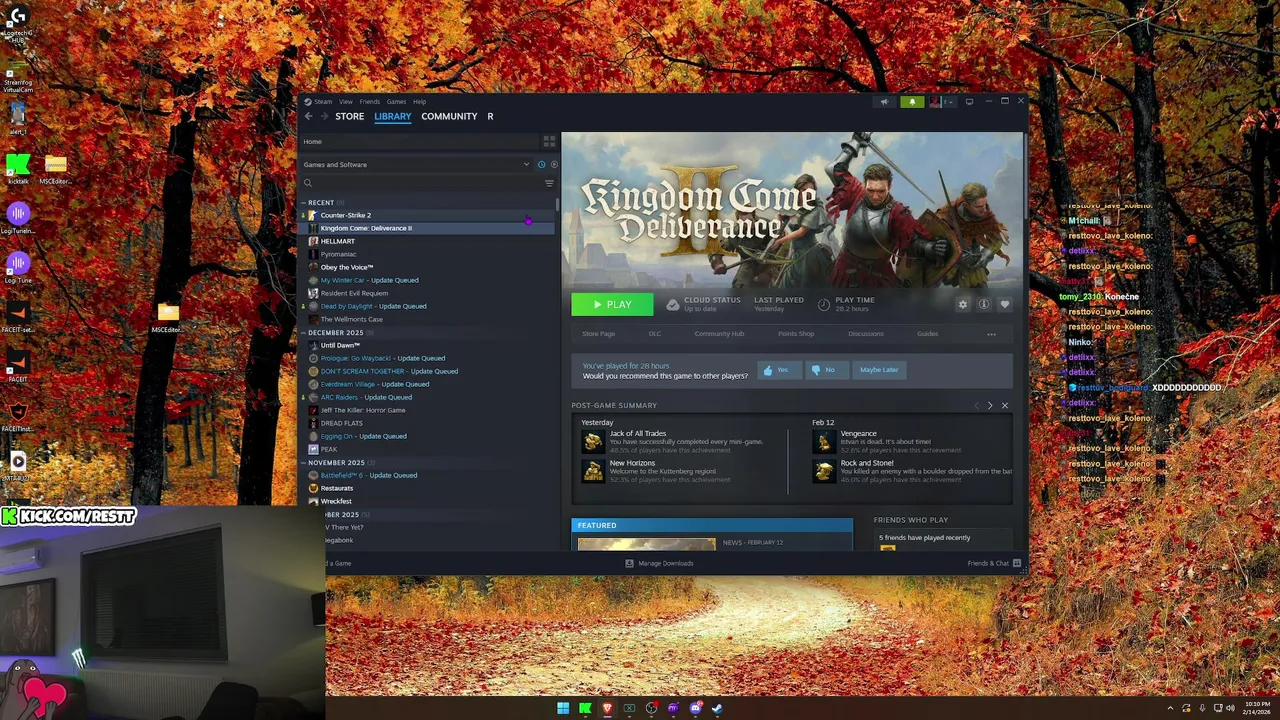
Task: Collapse the DECEMBER 2025 section
Action: tap(303, 333)
